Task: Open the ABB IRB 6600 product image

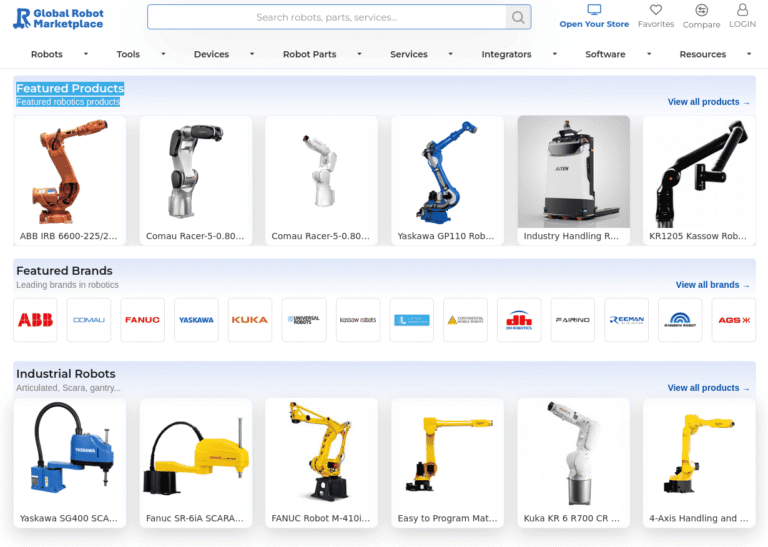Action: pos(70,172)
